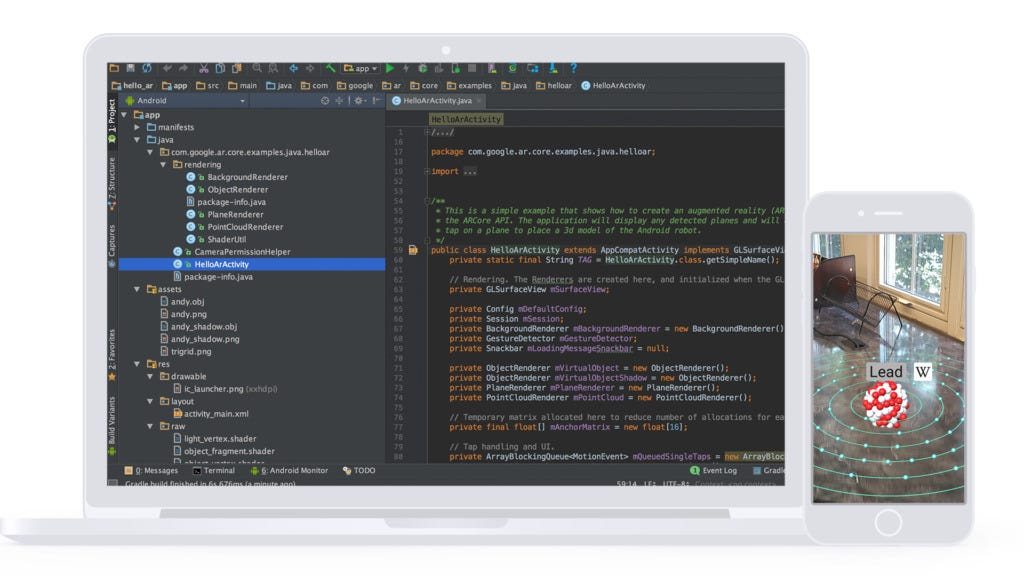Navigate Forward with the right arrow icon
Image resolution: width=1024 pixels, height=576 pixels.
point(310,68)
